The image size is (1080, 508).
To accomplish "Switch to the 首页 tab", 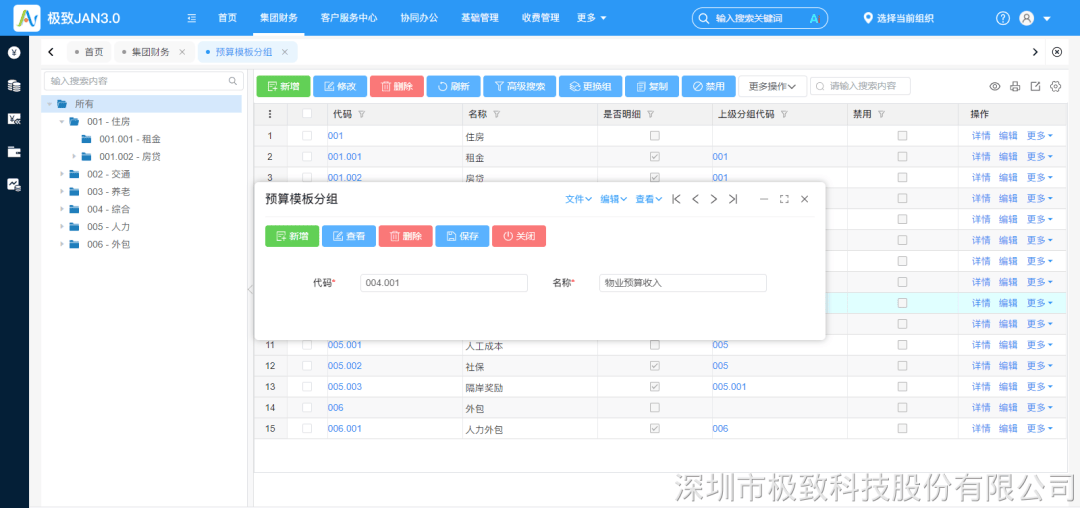I will pyautogui.click(x=90, y=52).
